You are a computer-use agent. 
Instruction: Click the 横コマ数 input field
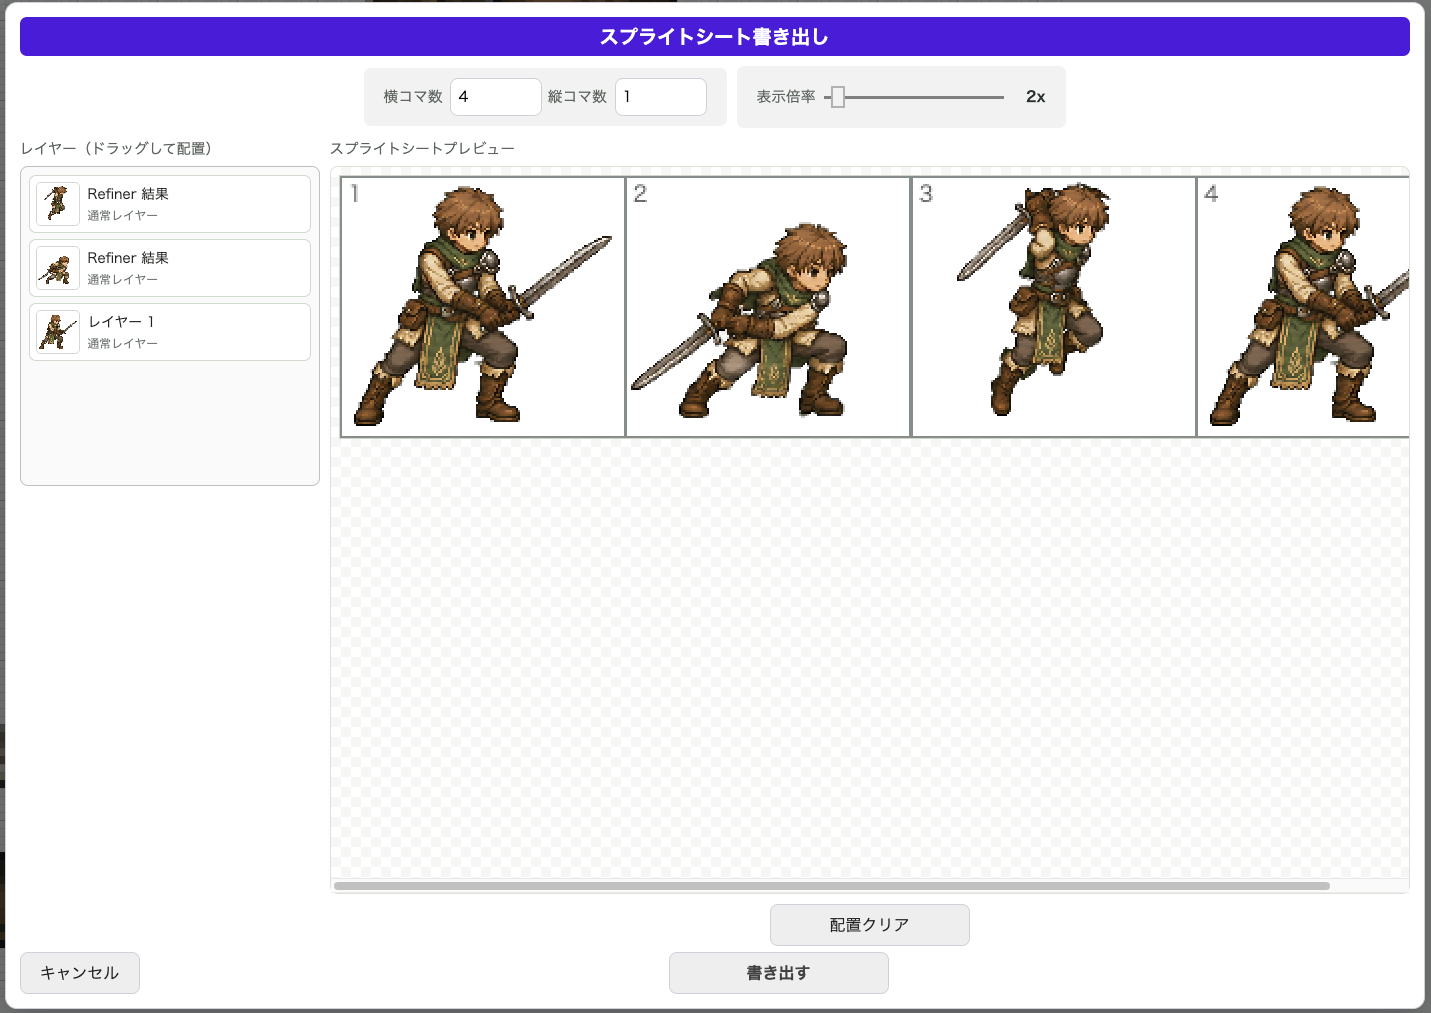(496, 97)
